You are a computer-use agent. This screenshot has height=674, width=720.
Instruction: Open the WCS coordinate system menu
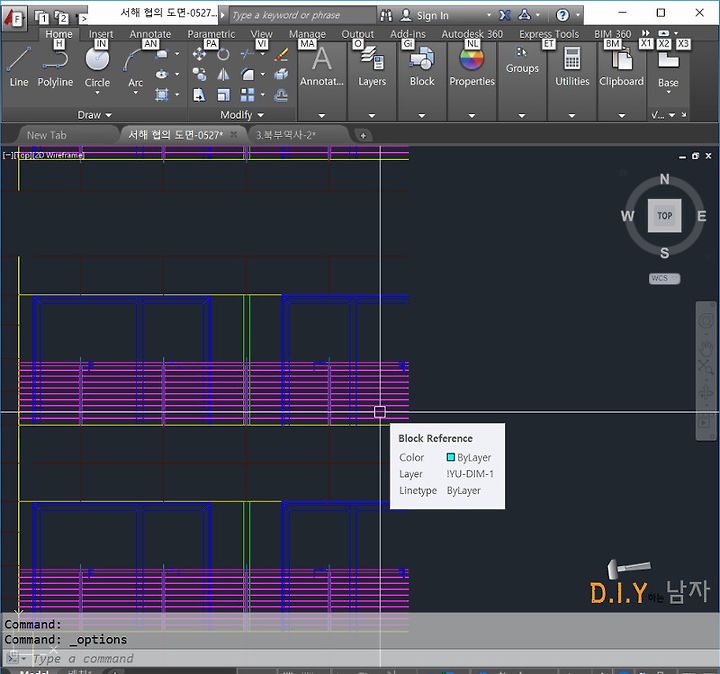(x=664, y=278)
